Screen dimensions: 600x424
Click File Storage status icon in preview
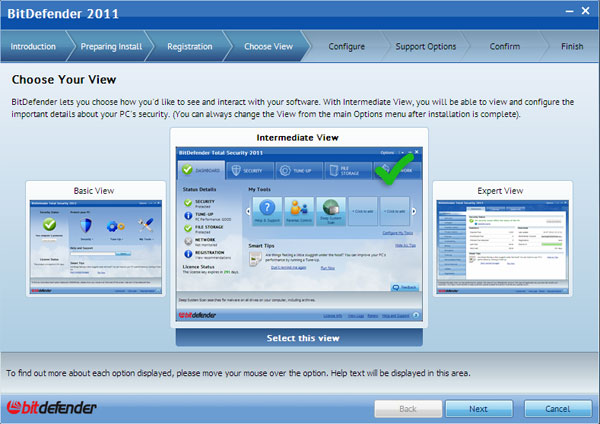click(188, 228)
